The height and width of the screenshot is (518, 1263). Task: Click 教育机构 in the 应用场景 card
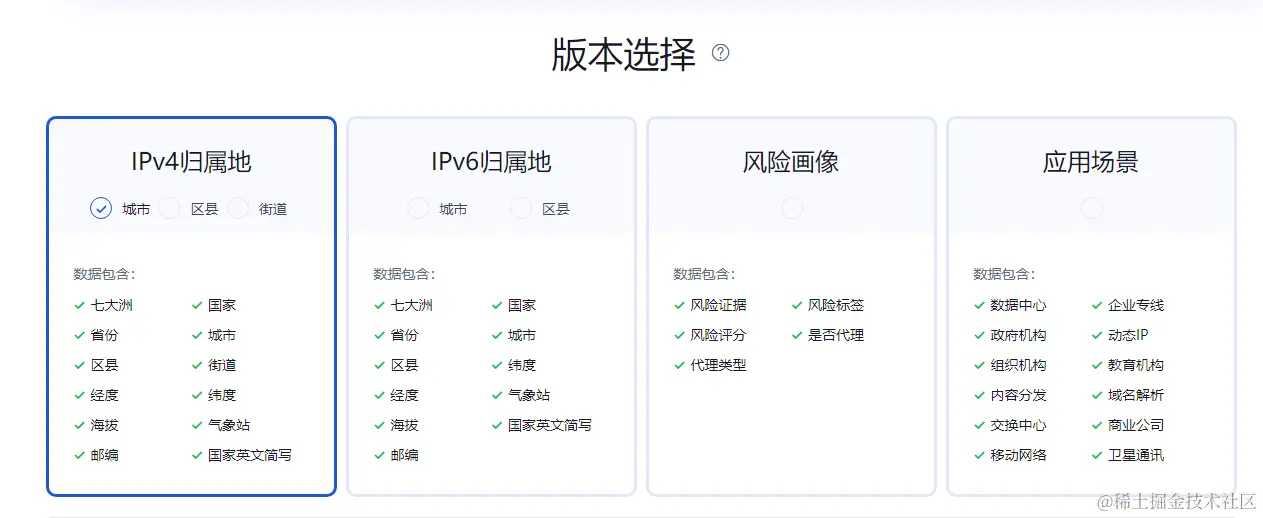(x=1136, y=365)
